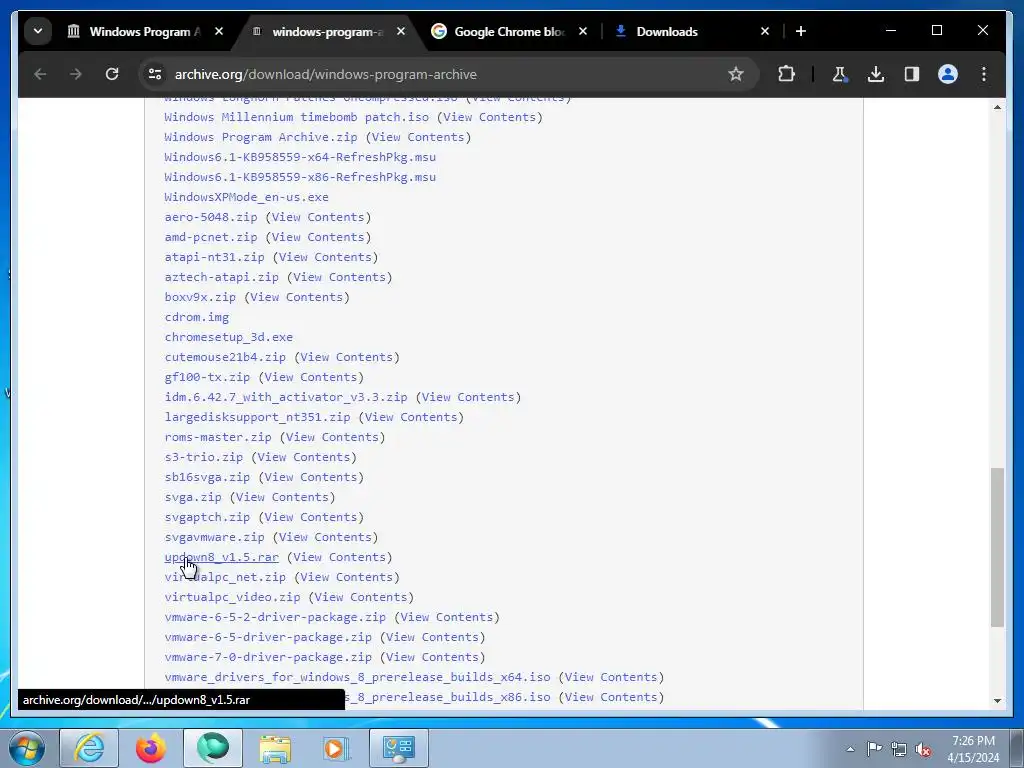Show Chrome downloads tray icon
This screenshot has height=768, width=1024.
click(x=876, y=74)
